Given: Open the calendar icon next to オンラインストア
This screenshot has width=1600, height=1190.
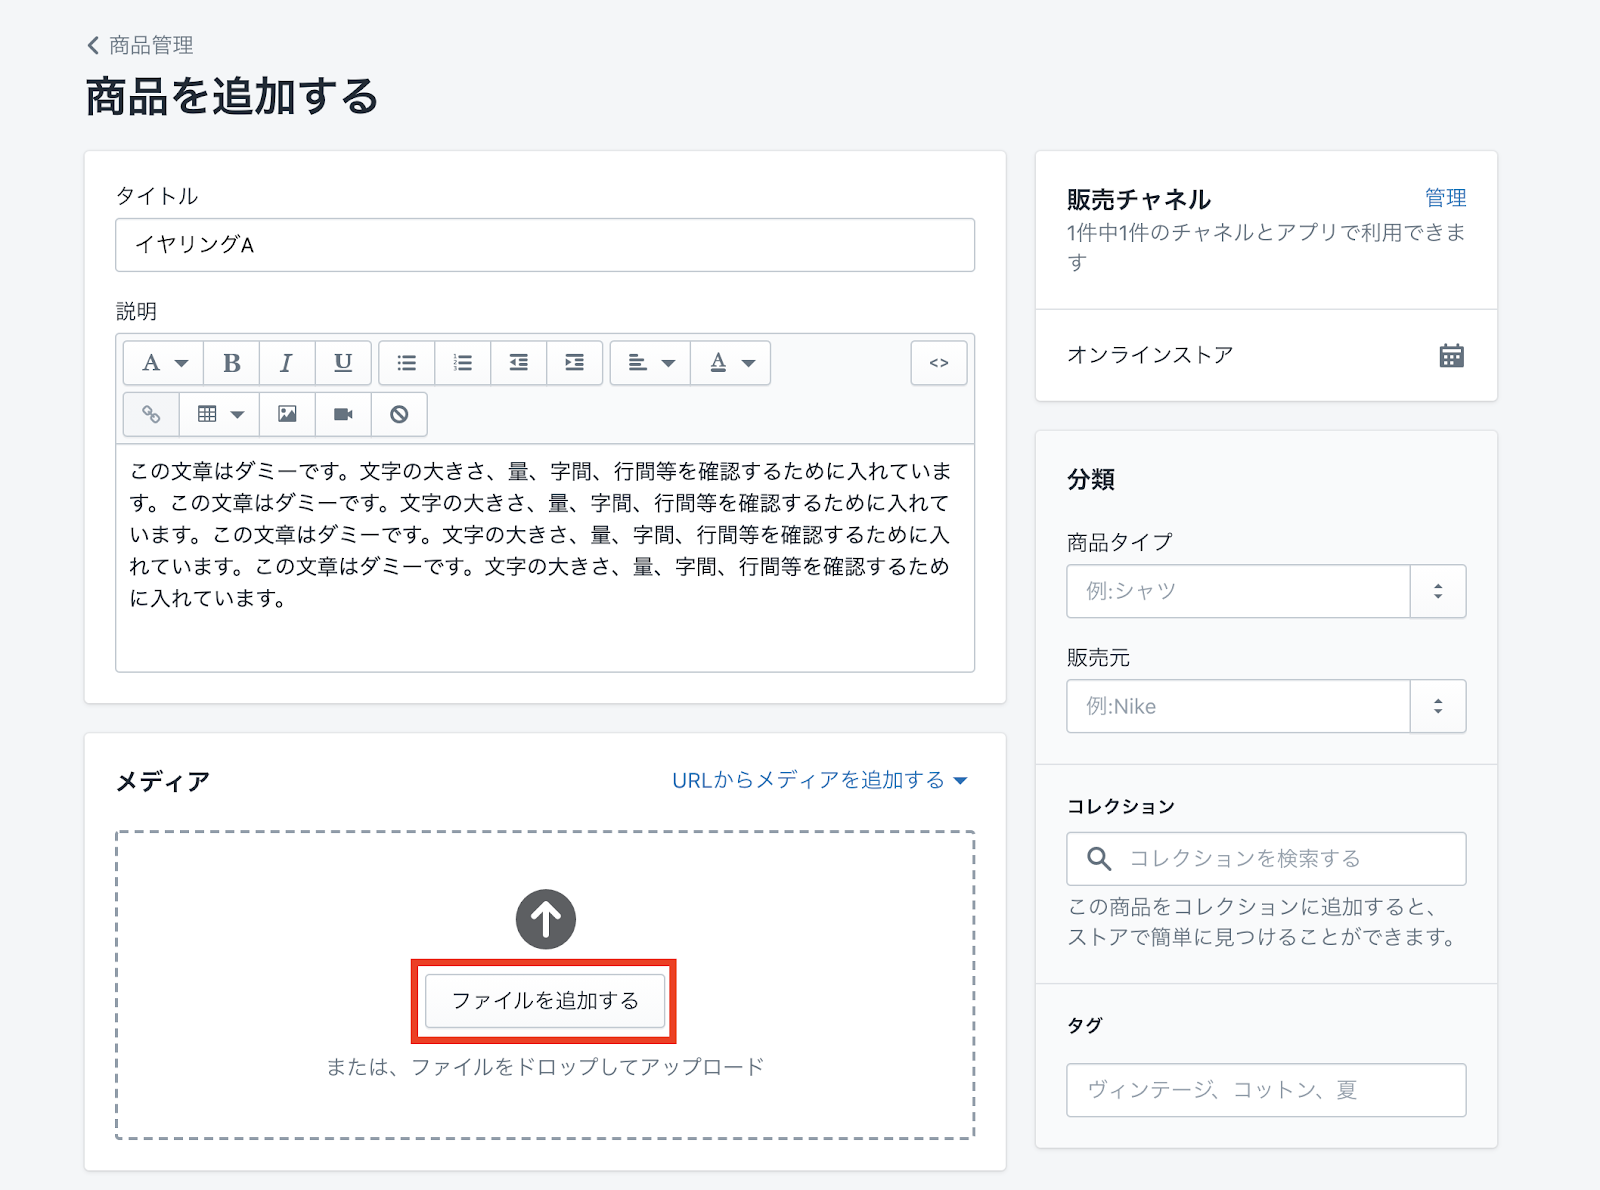Looking at the screenshot, I should [1451, 356].
